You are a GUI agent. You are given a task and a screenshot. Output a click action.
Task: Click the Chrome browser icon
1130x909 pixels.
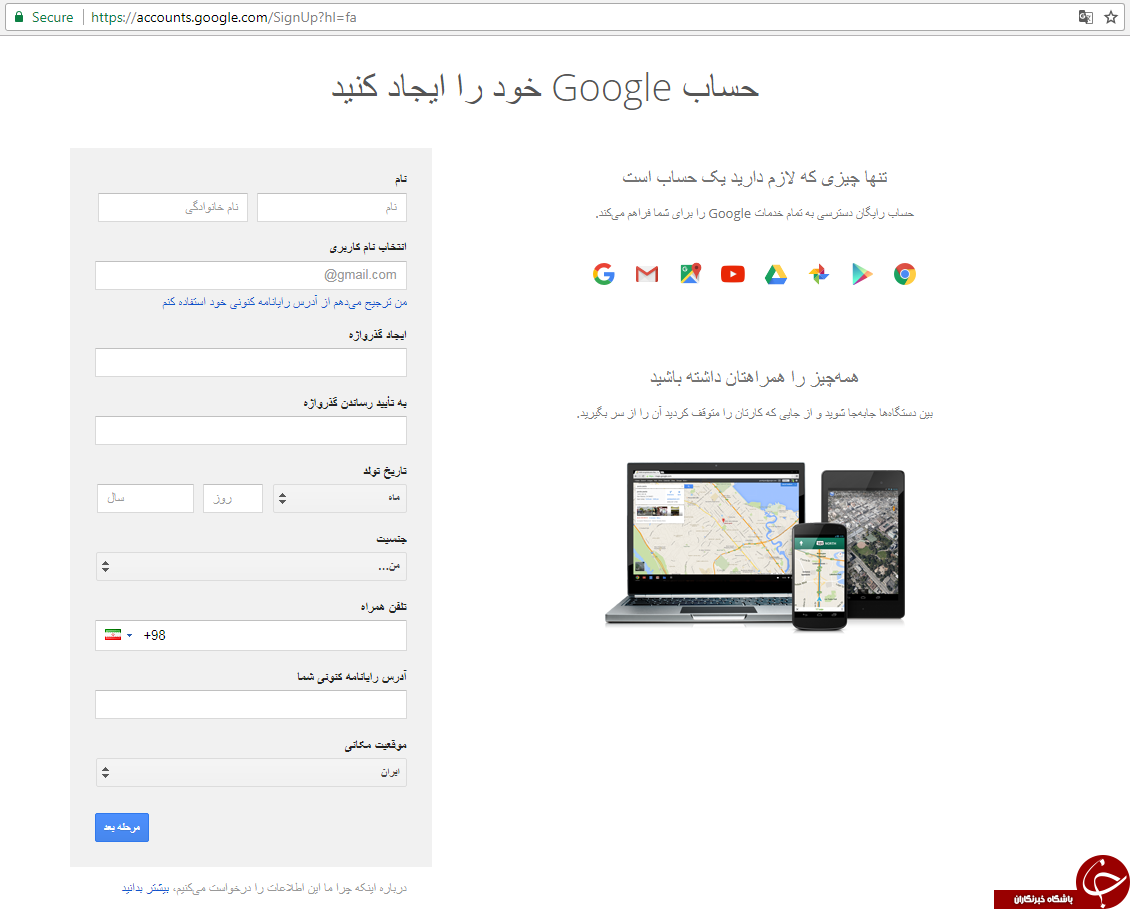[x=904, y=274]
